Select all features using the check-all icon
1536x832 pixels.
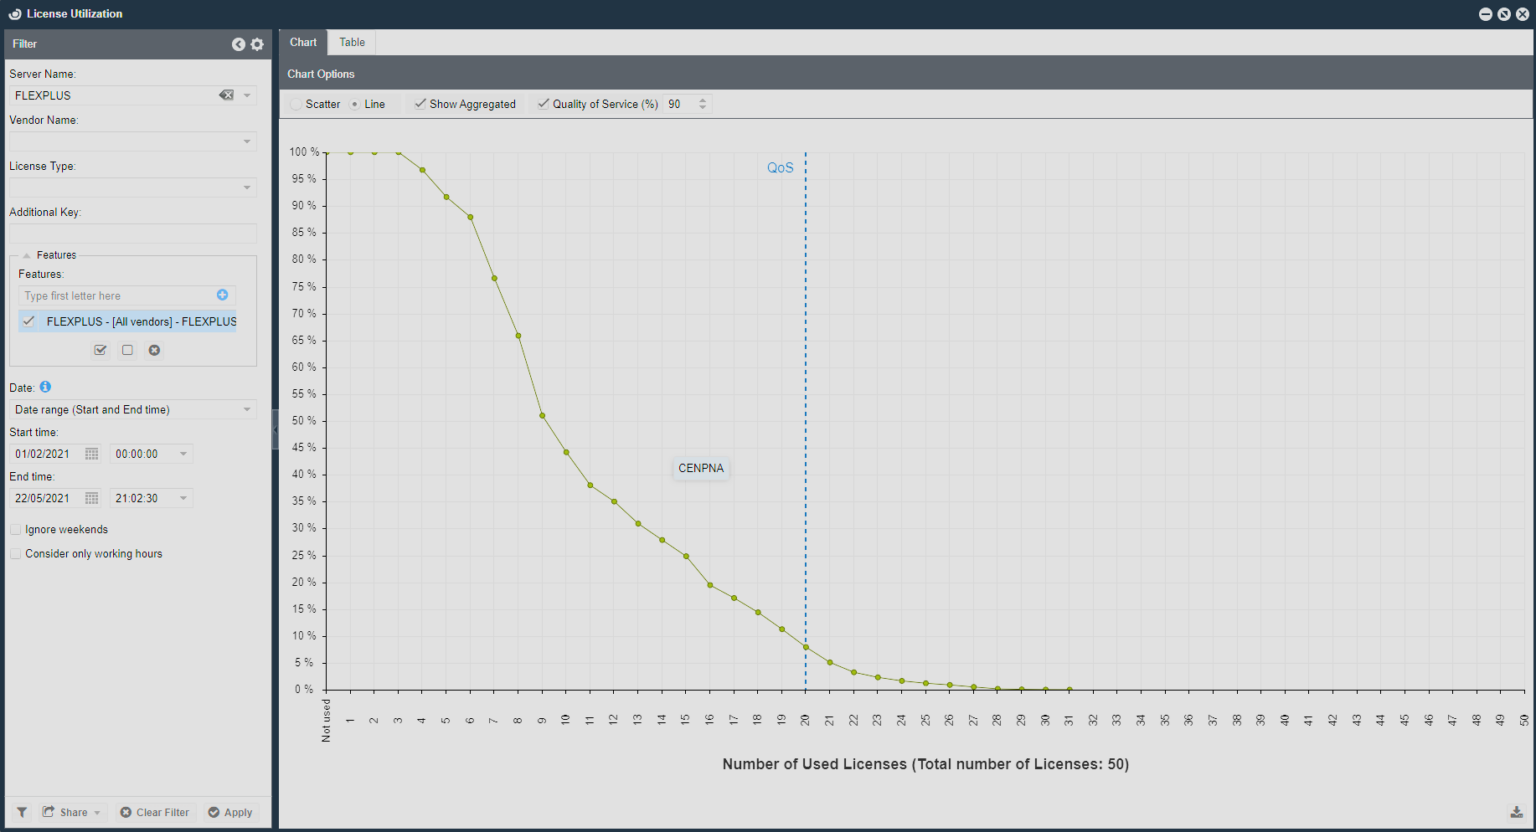point(100,350)
